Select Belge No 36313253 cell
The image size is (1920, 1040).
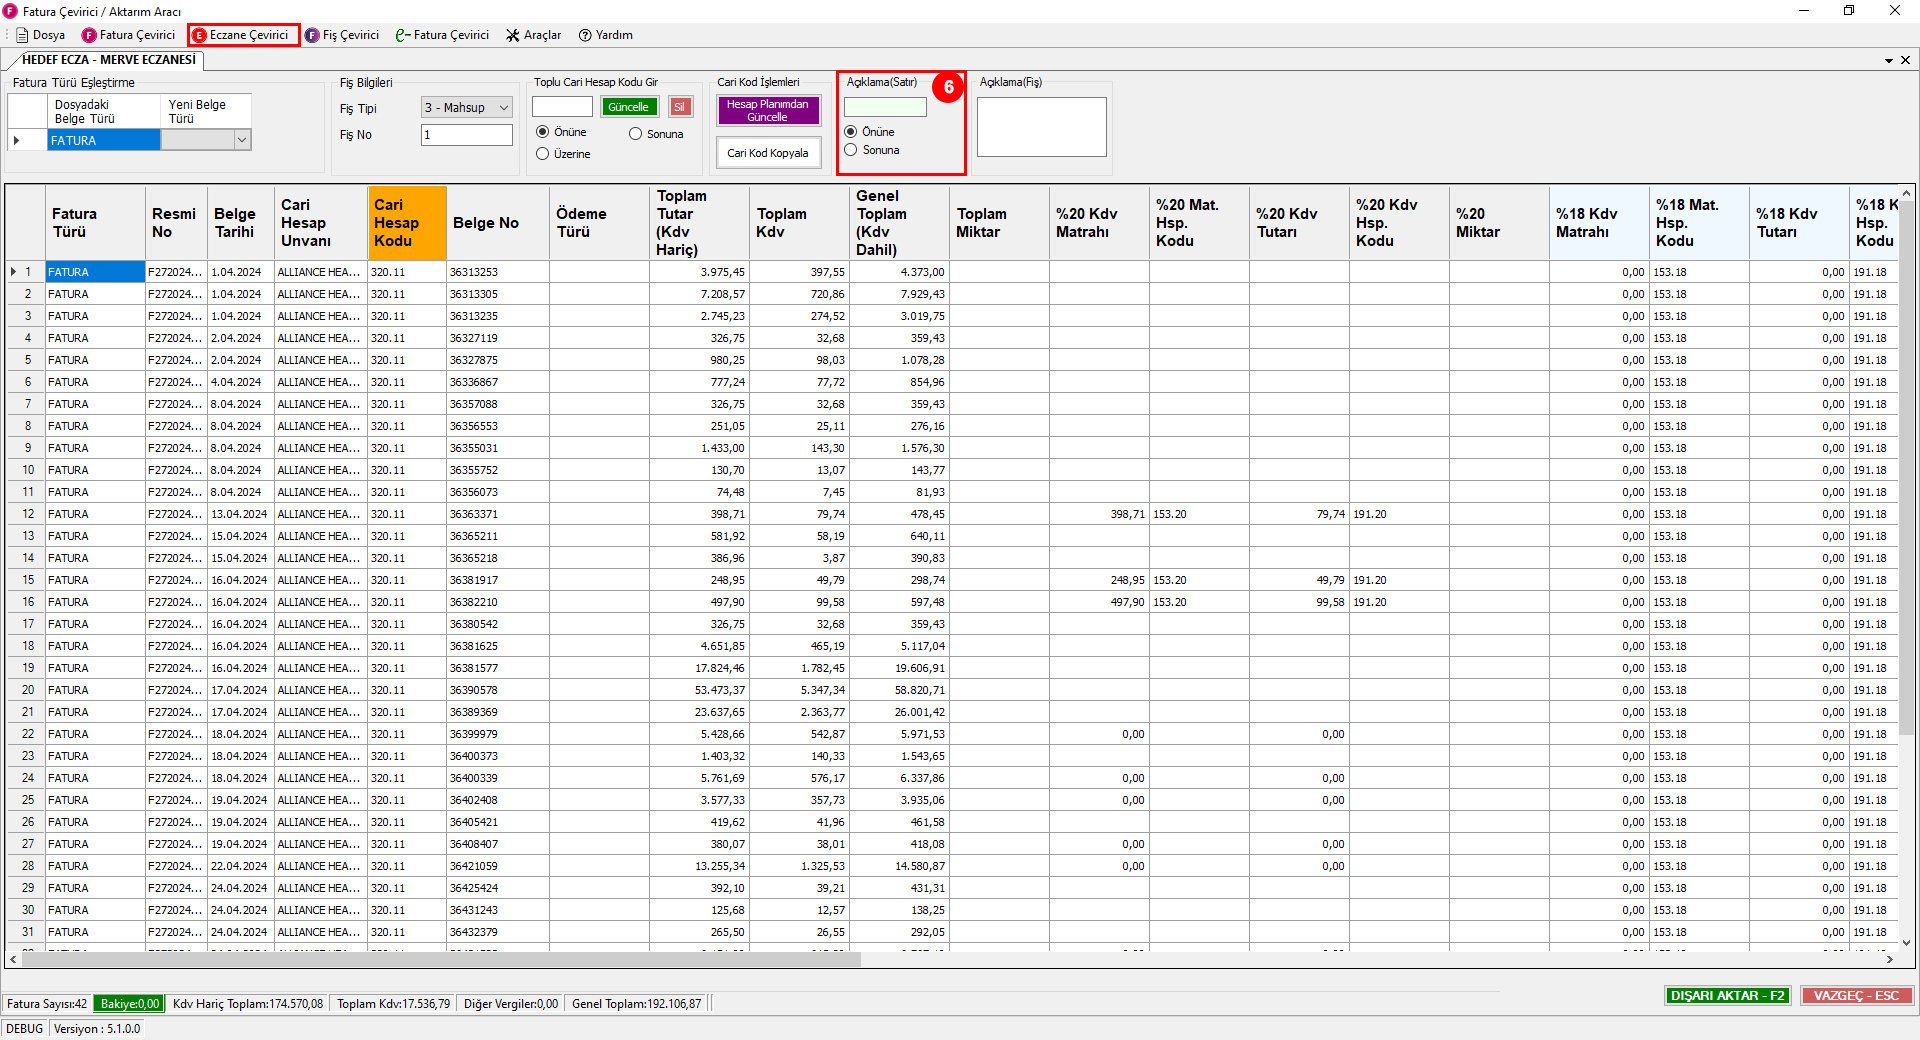(498, 272)
